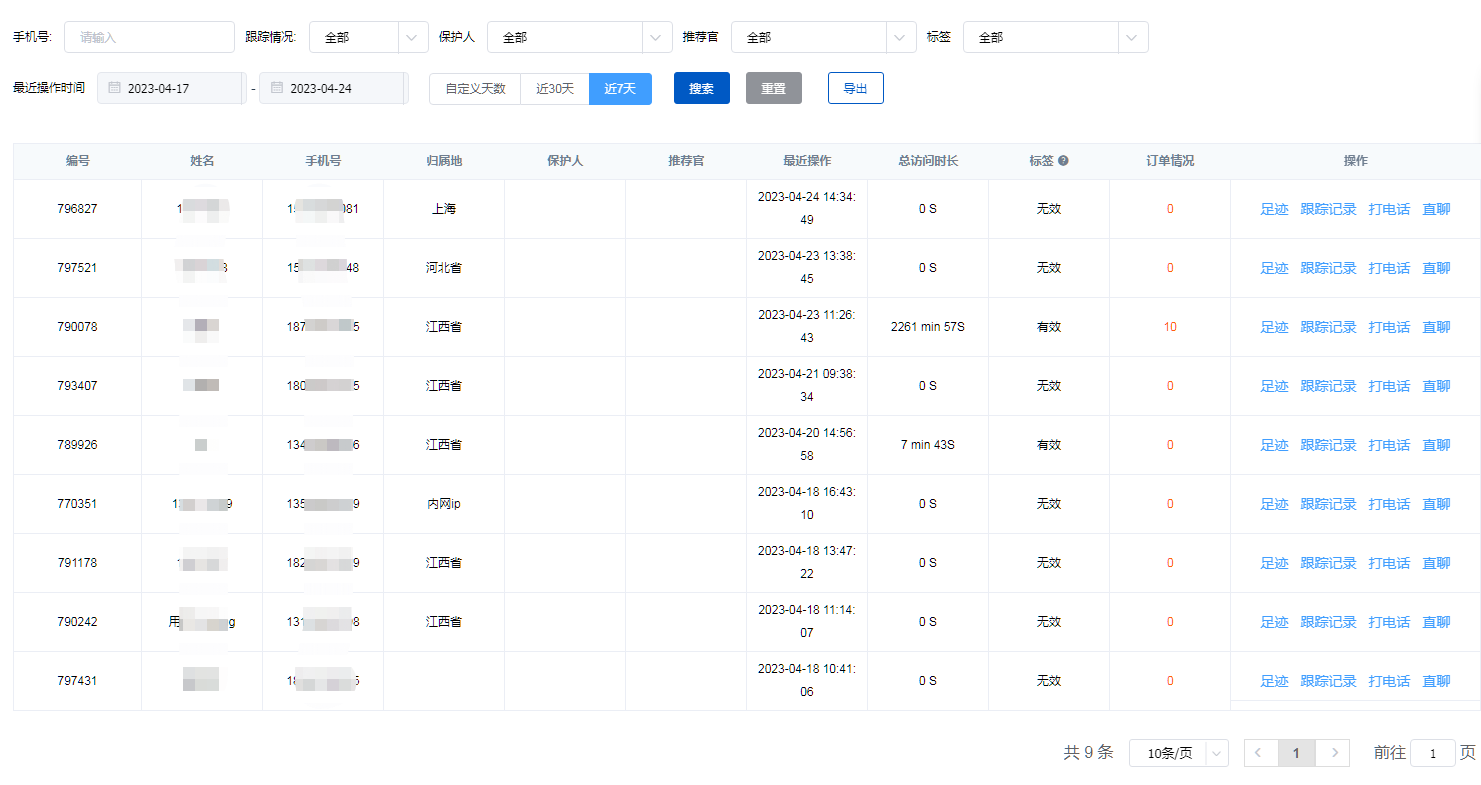Select the 近30天 tab
Viewport: 1481px width, 785px height.
[555, 88]
